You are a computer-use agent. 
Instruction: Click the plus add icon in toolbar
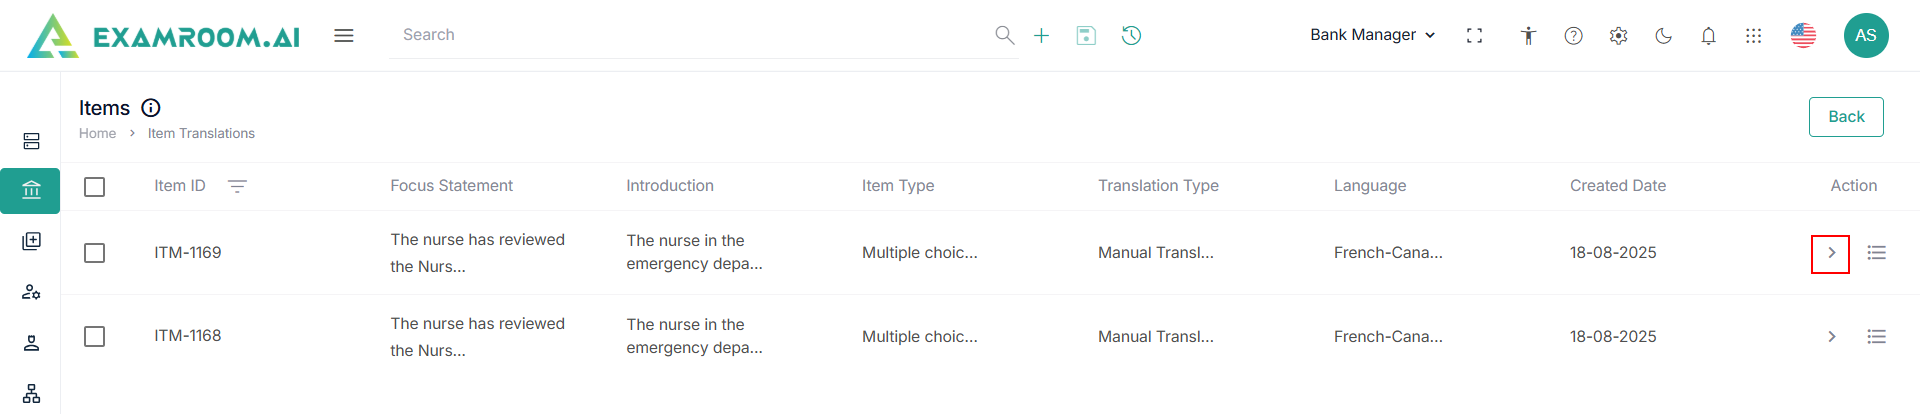point(1041,36)
